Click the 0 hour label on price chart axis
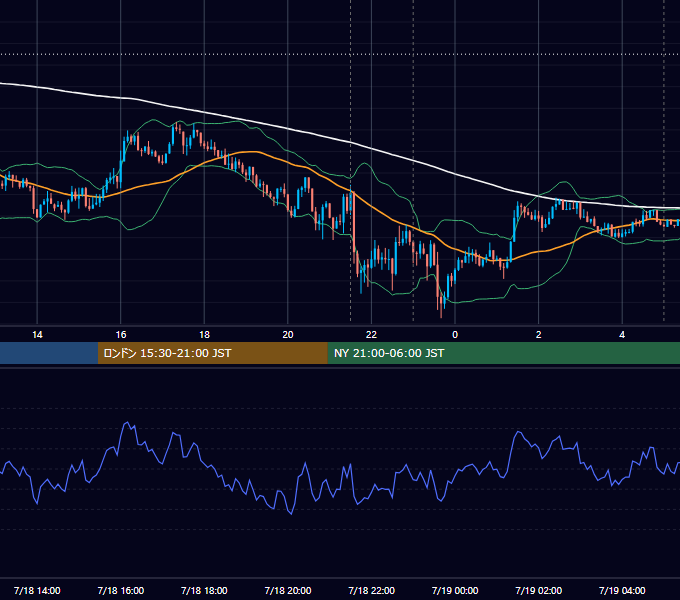This screenshot has height=600, width=680. click(455, 335)
